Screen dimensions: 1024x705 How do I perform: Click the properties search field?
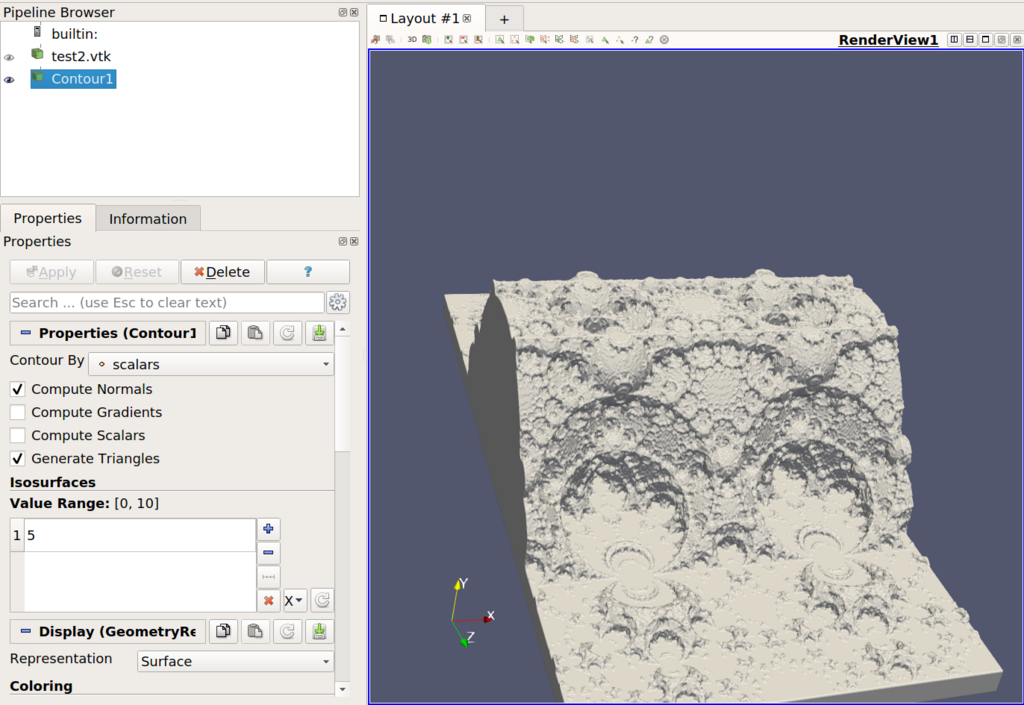(x=167, y=302)
